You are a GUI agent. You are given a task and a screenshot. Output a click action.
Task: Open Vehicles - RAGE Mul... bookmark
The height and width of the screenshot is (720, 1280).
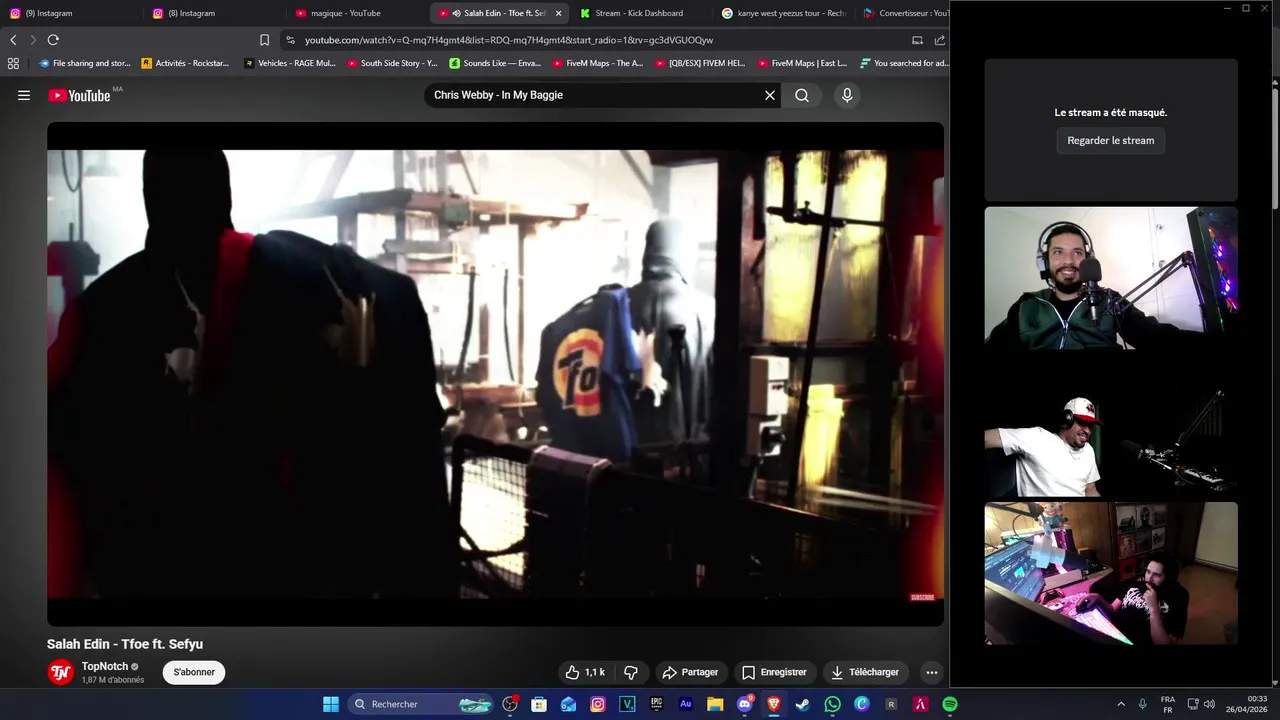point(290,63)
